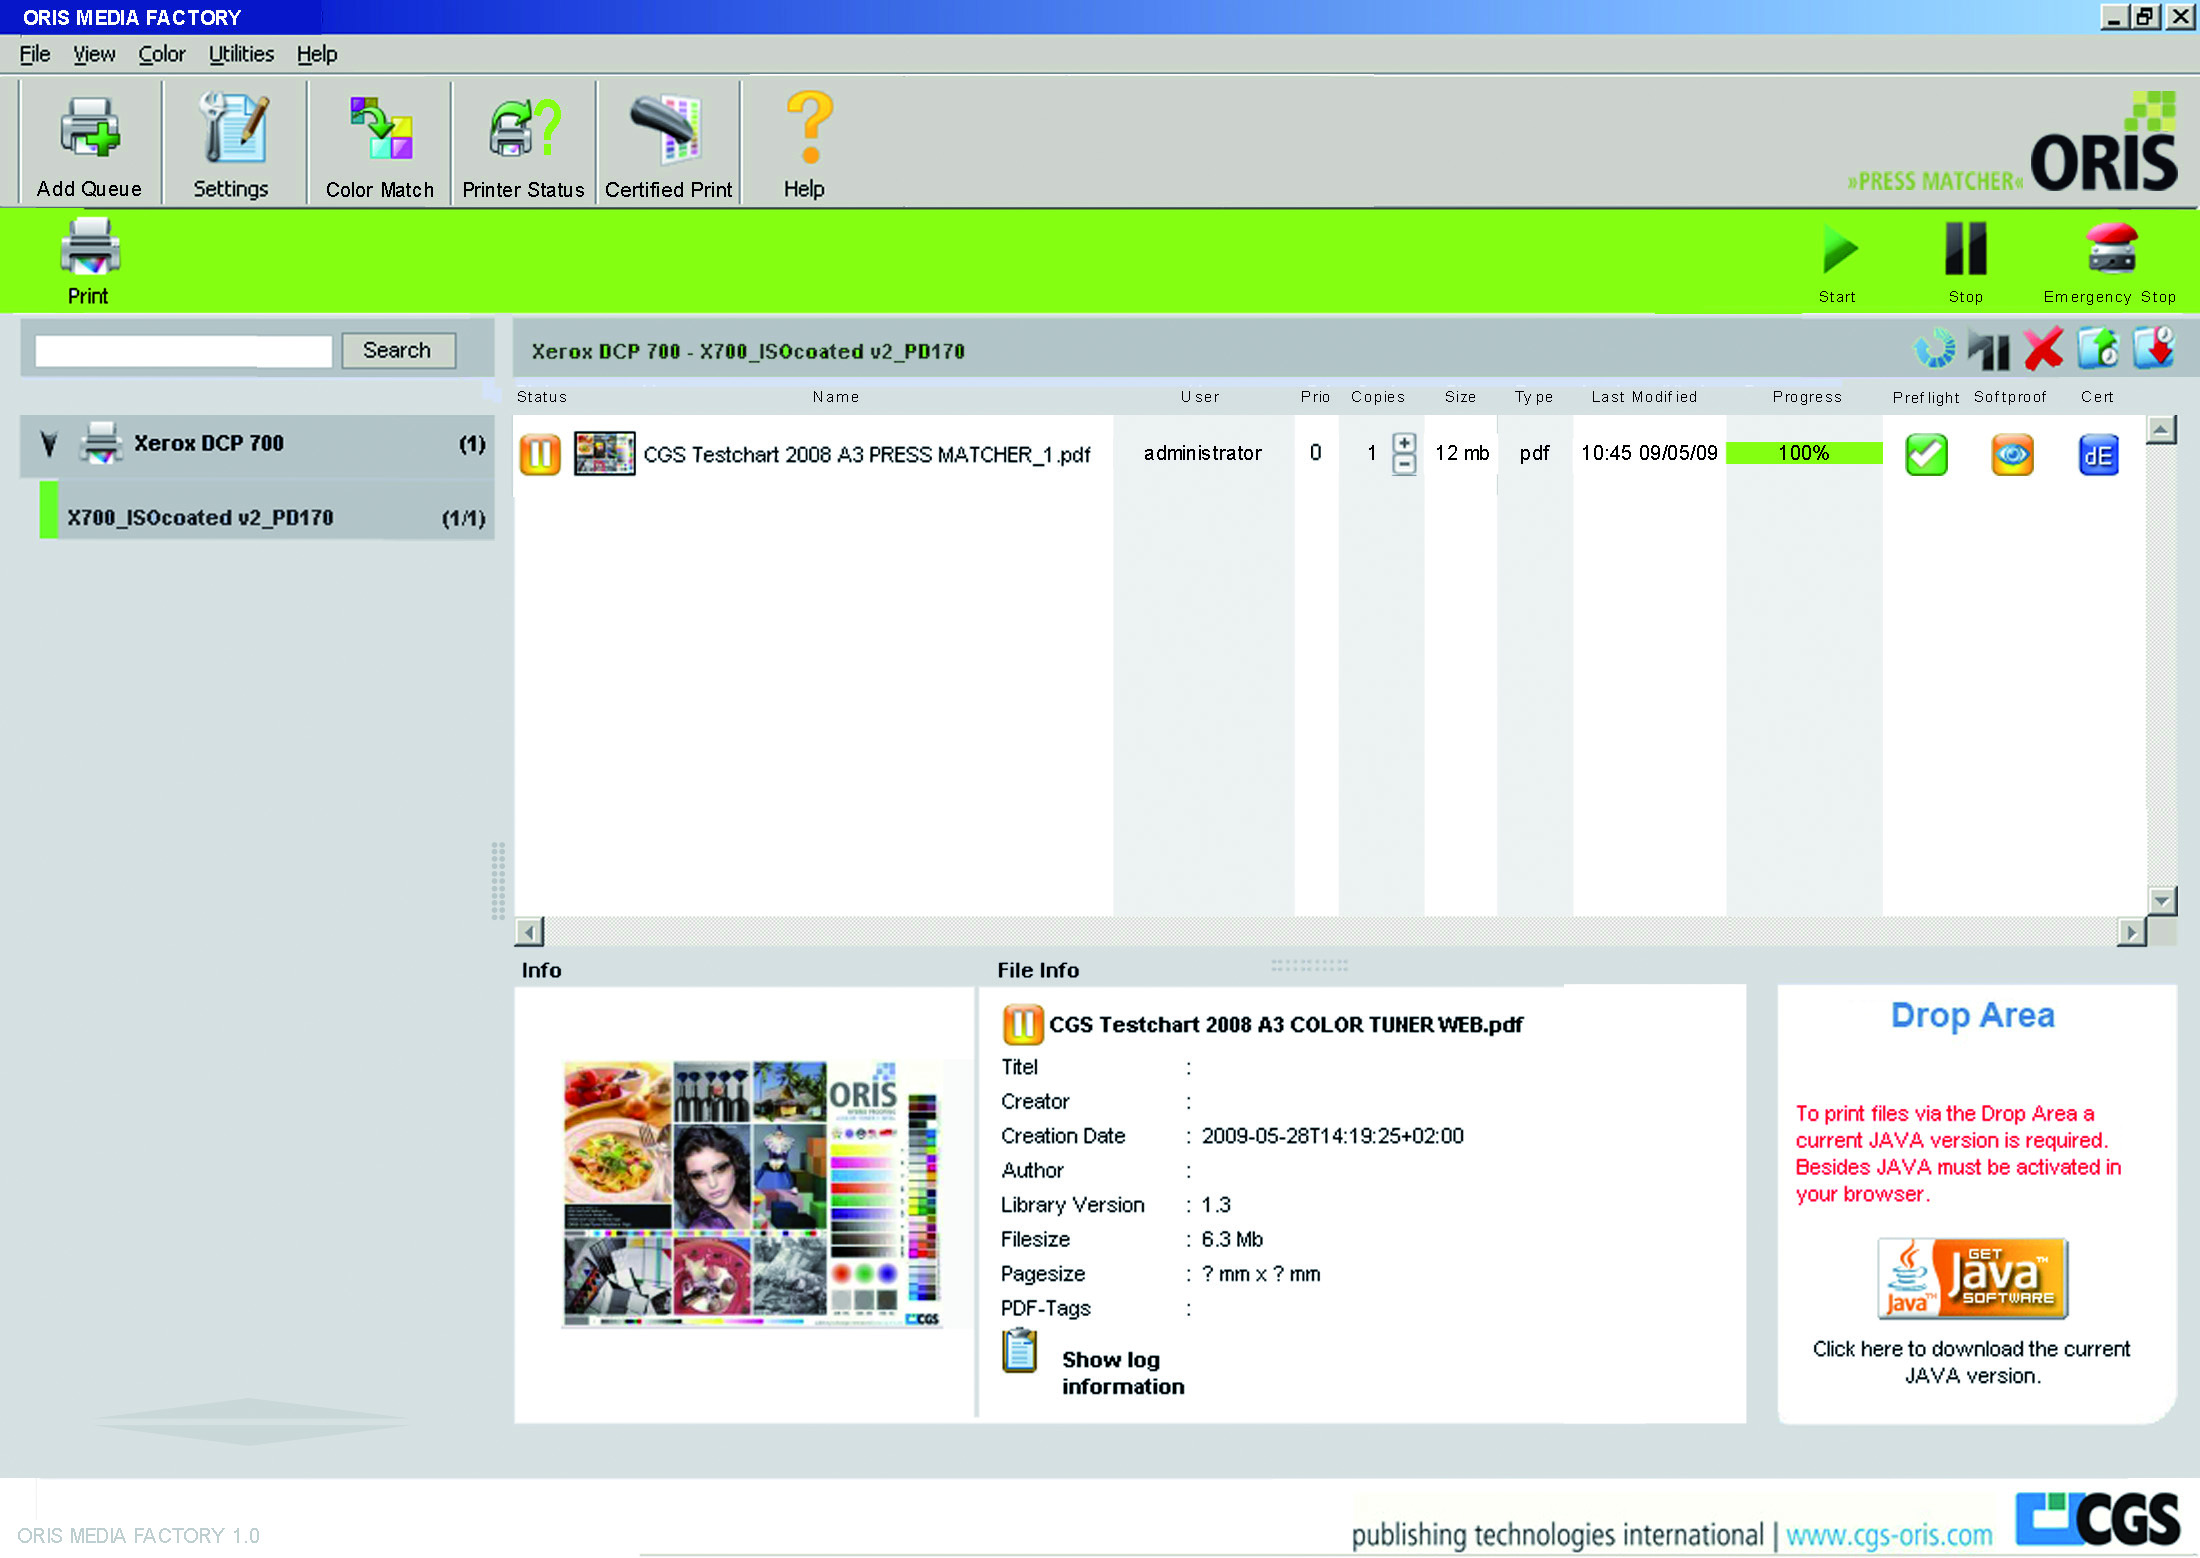2200x1558 pixels.
Task: Open the dE Cert icon for job
Action: tap(2098, 455)
